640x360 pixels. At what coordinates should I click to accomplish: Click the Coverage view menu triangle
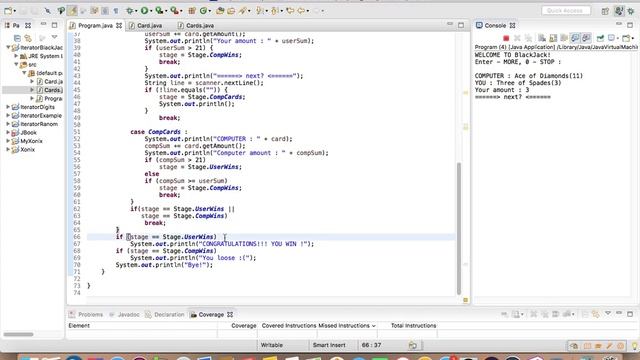coord(608,313)
